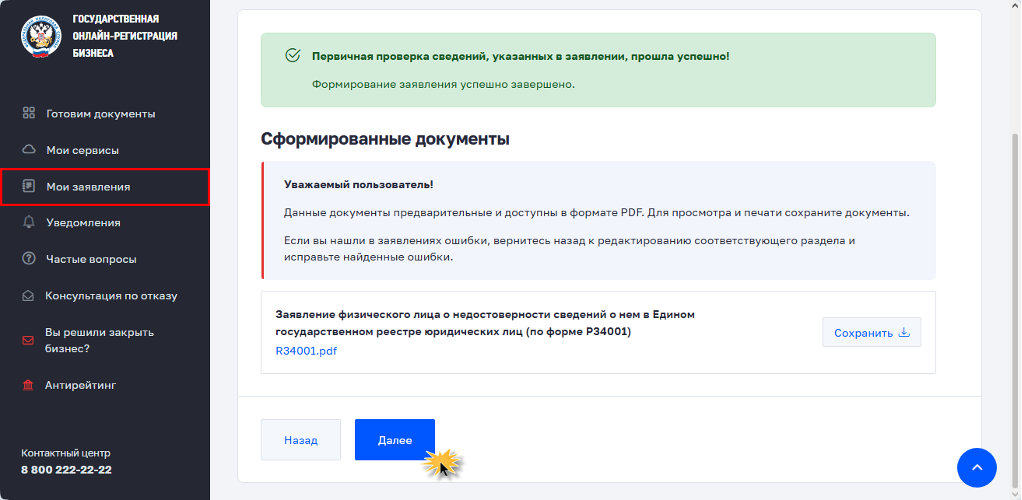Click the question mark icon beside Частые вопросы
Viewport: 1022px width, 500px height.
(x=28, y=259)
